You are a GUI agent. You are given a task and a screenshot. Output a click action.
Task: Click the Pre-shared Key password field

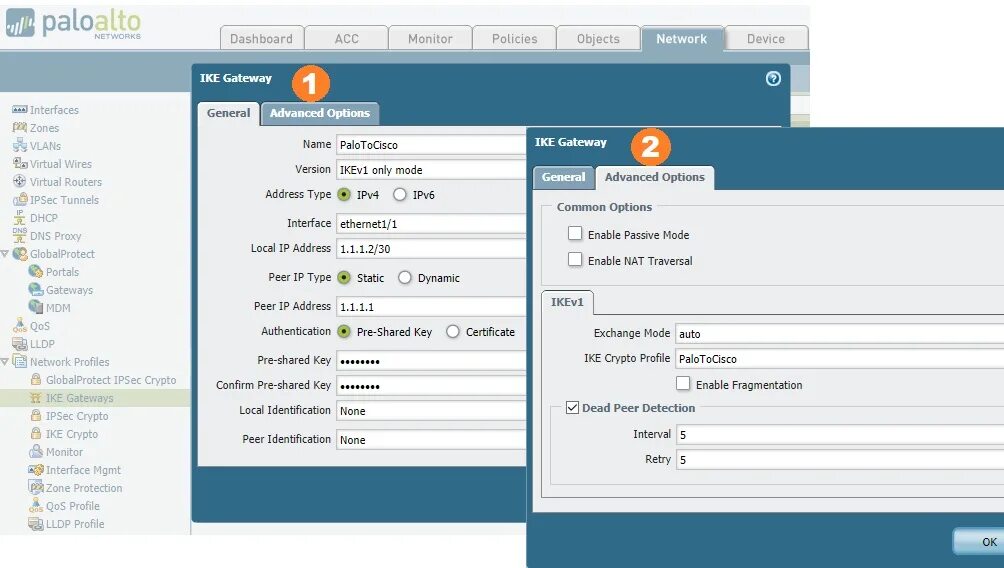point(431,361)
